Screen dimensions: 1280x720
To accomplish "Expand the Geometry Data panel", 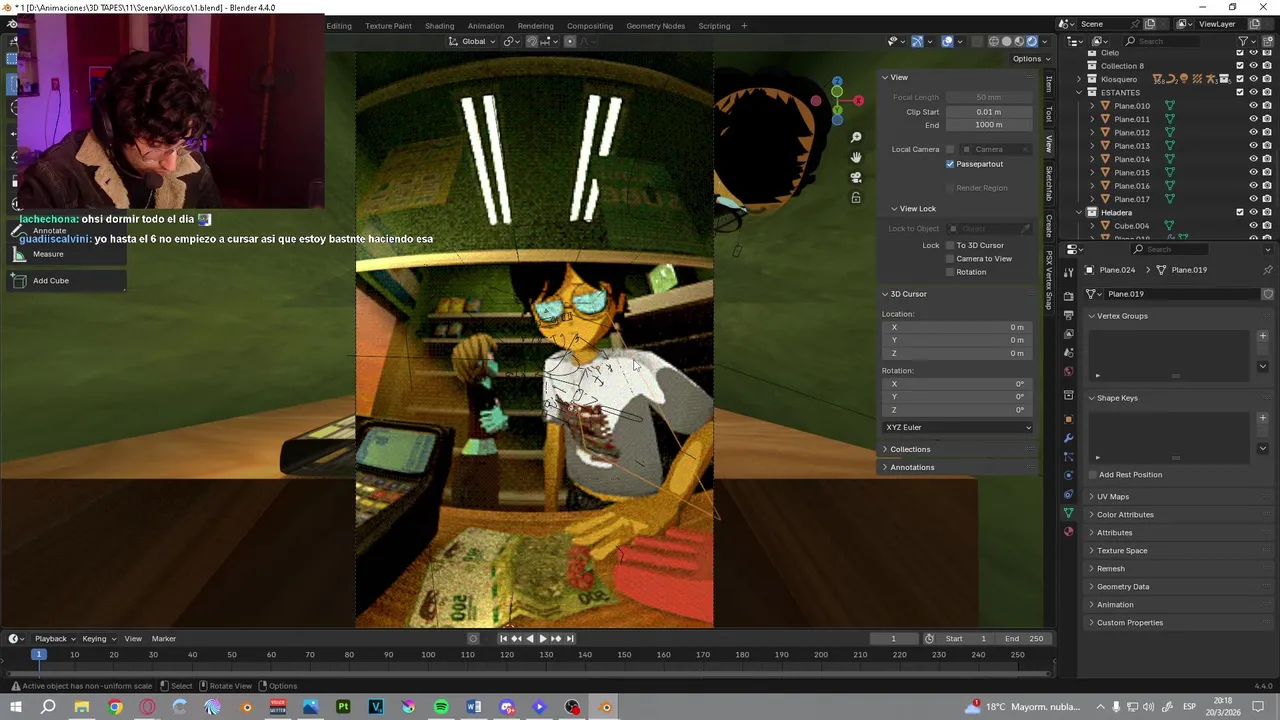I will [1122, 587].
